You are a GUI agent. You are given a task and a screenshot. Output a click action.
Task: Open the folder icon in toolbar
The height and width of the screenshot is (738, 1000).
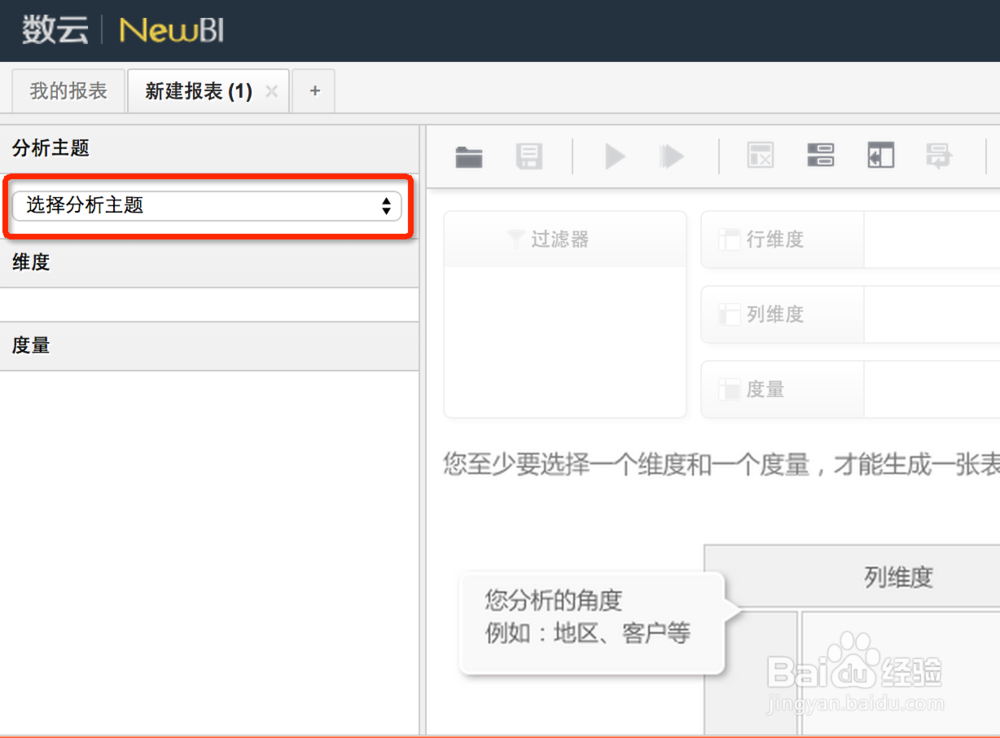[469, 156]
